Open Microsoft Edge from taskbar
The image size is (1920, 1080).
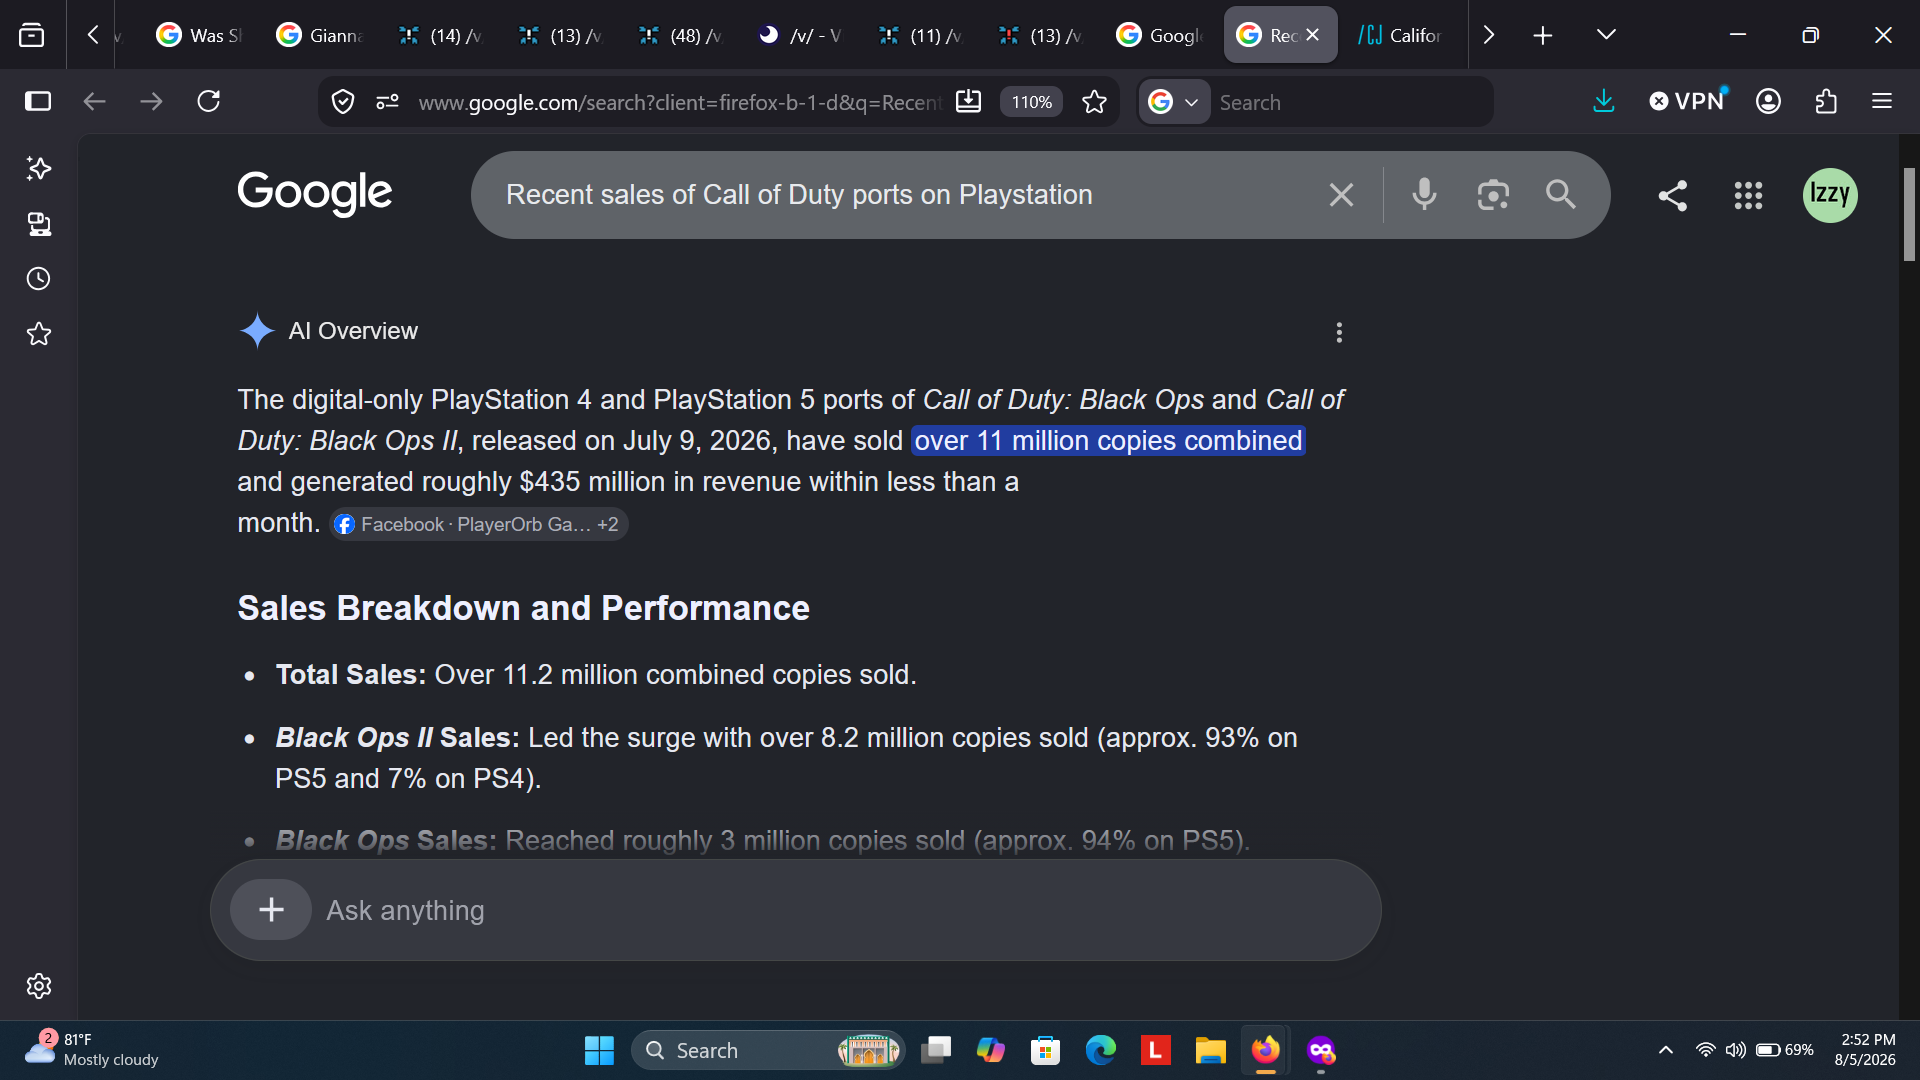click(1100, 1050)
